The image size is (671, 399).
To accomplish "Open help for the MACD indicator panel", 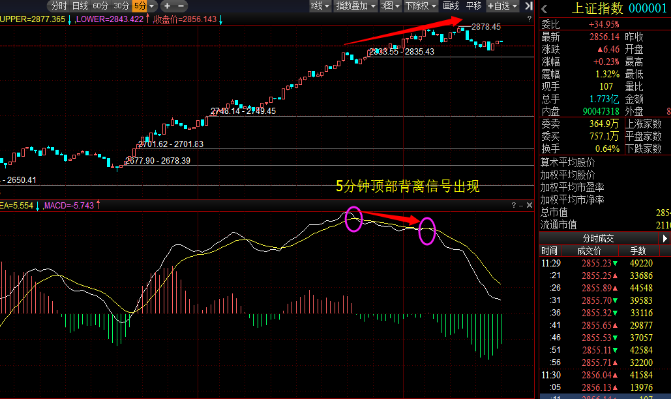I will click(514, 205).
